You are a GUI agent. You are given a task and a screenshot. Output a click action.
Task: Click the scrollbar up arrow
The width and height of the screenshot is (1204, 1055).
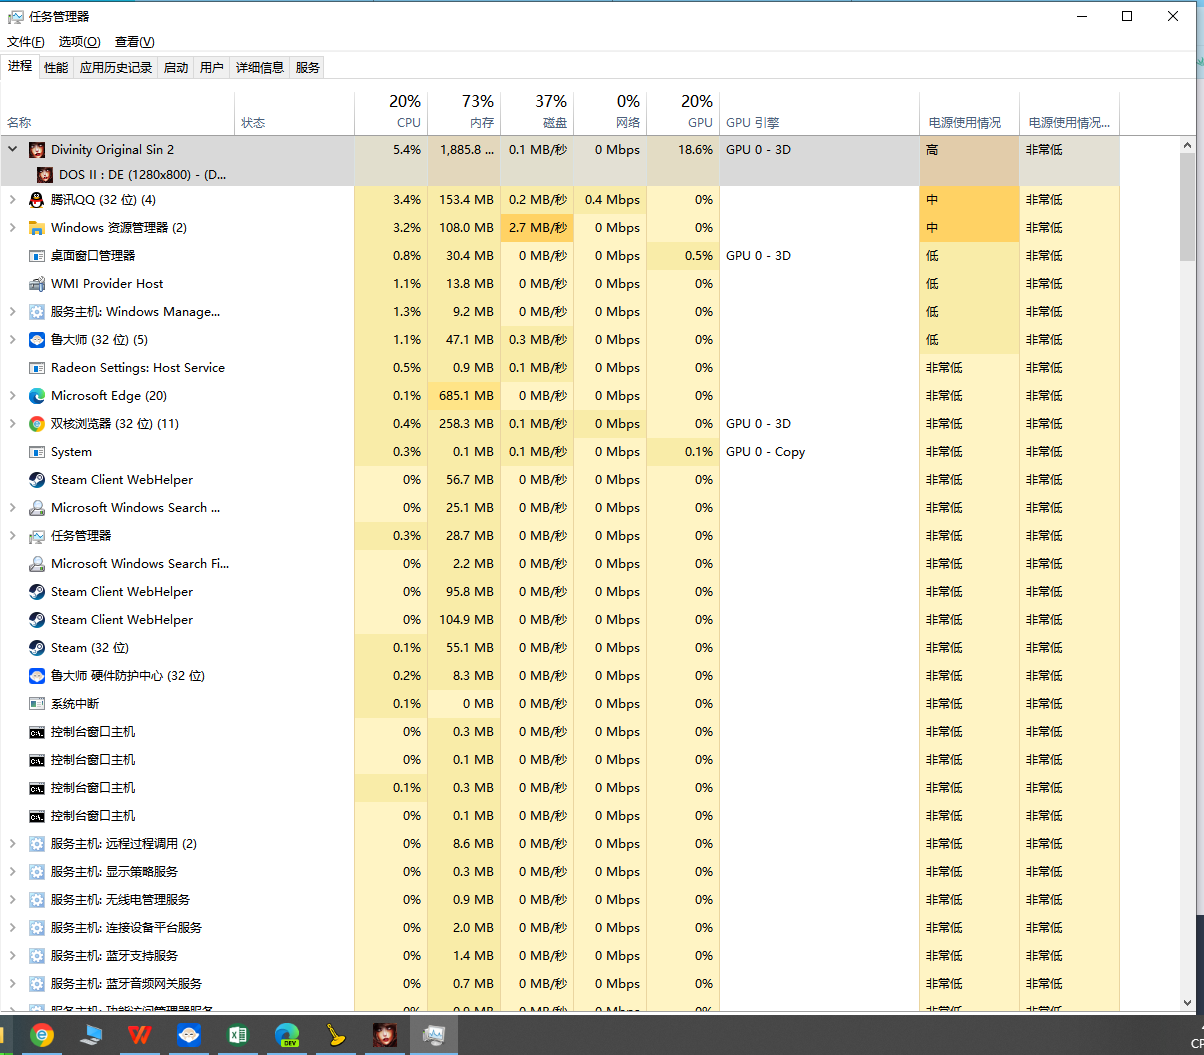click(x=1187, y=143)
